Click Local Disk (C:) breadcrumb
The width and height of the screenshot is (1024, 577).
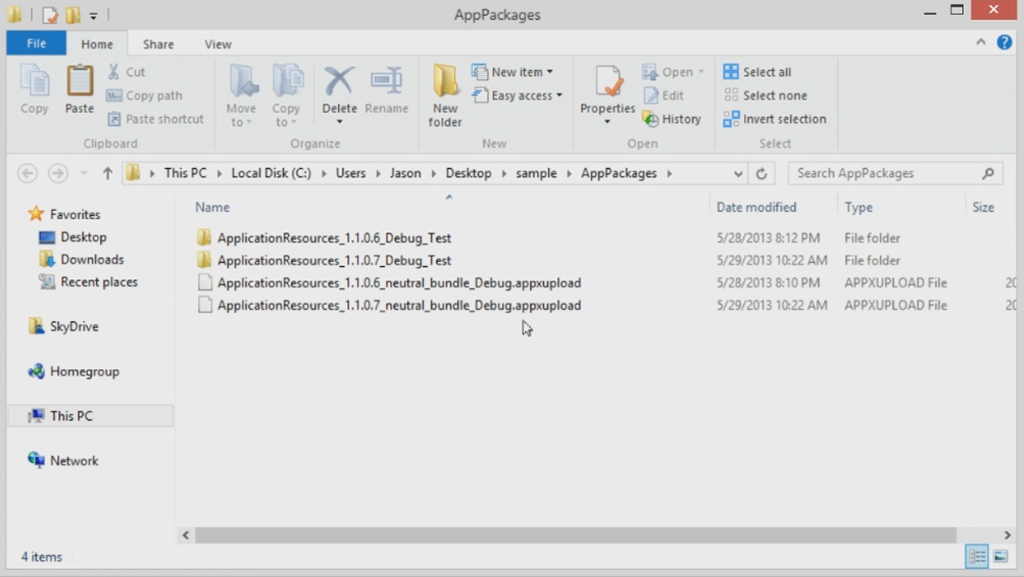coord(271,173)
